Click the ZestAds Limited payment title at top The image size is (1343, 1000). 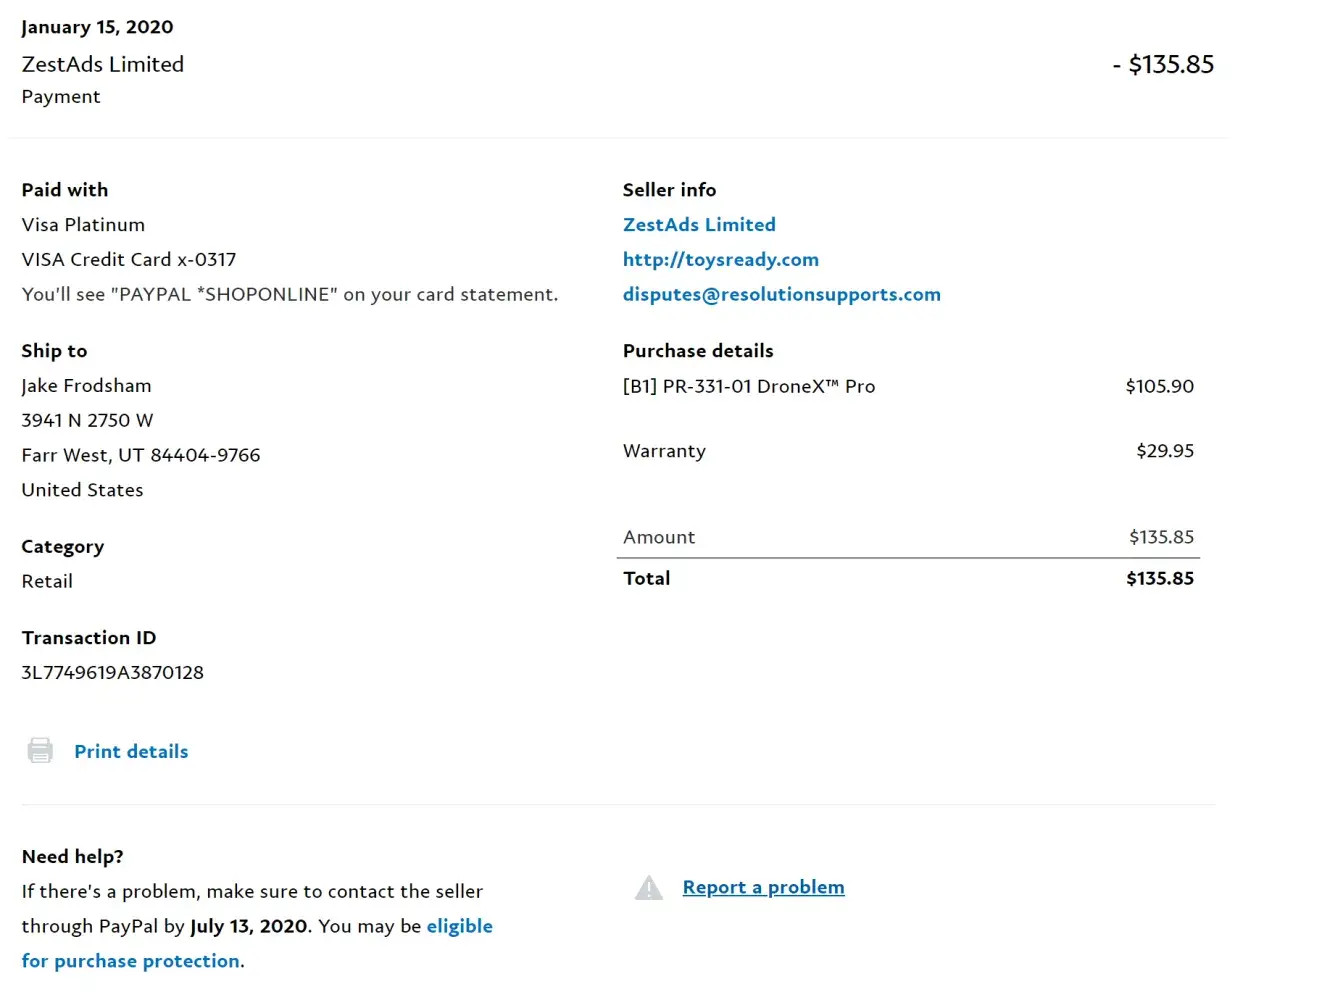(x=103, y=65)
